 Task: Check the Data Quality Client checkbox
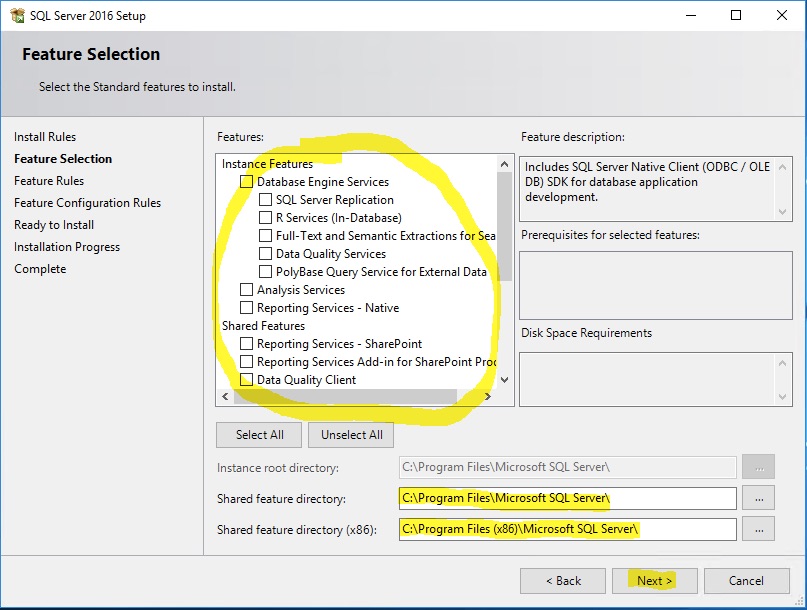247,379
